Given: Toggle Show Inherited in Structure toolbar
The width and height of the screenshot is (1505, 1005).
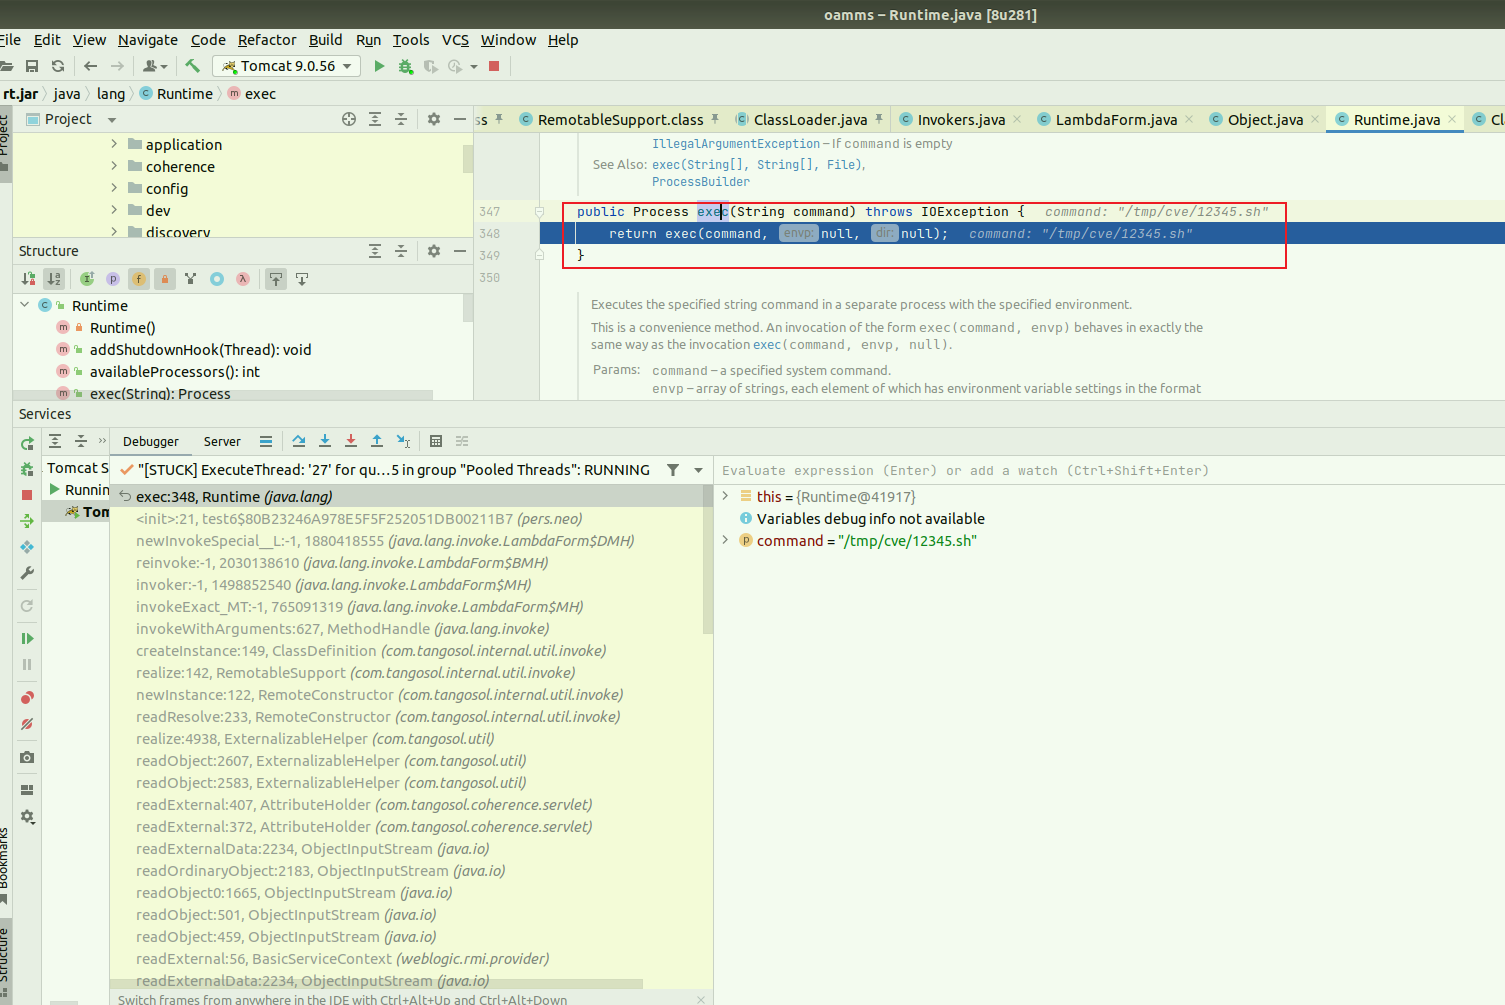Looking at the screenshot, I should pos(87,279).
